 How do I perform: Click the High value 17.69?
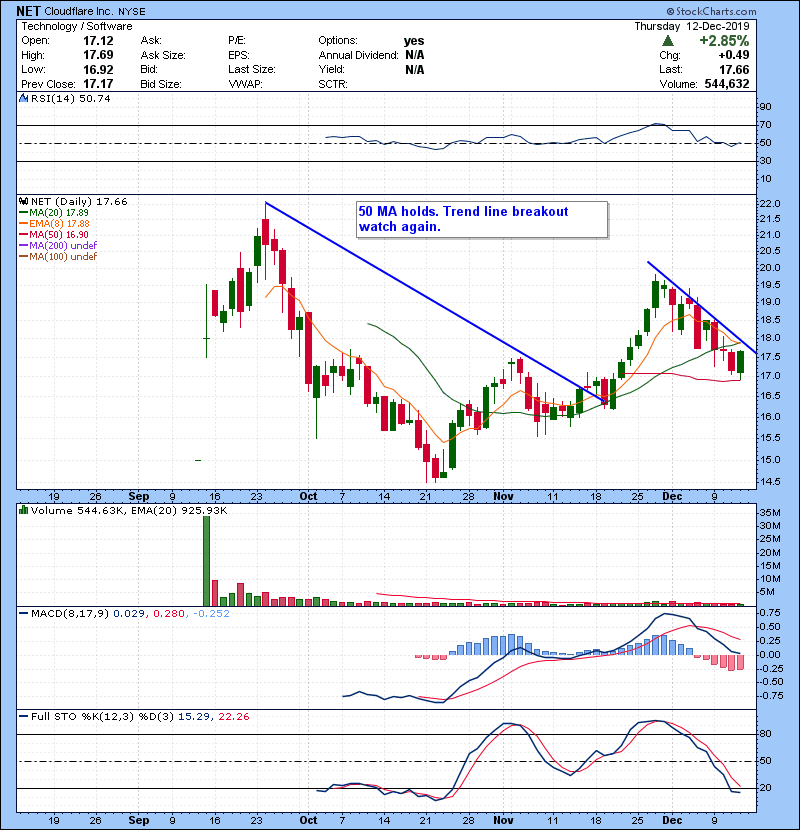[98, 55]
